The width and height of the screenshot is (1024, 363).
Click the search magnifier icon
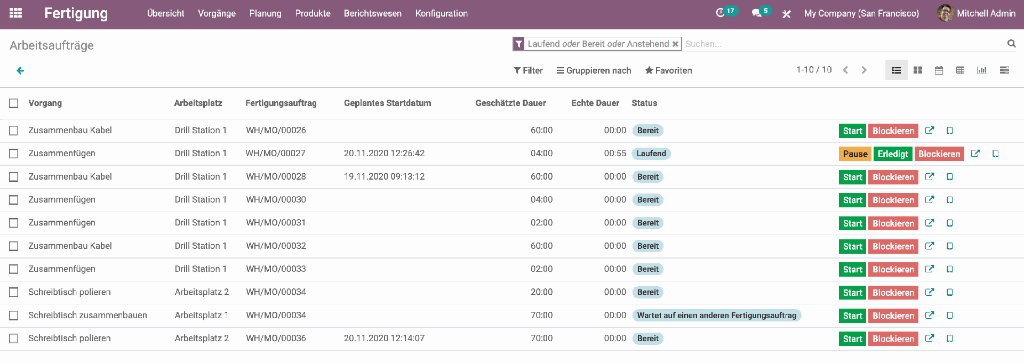1012,44
